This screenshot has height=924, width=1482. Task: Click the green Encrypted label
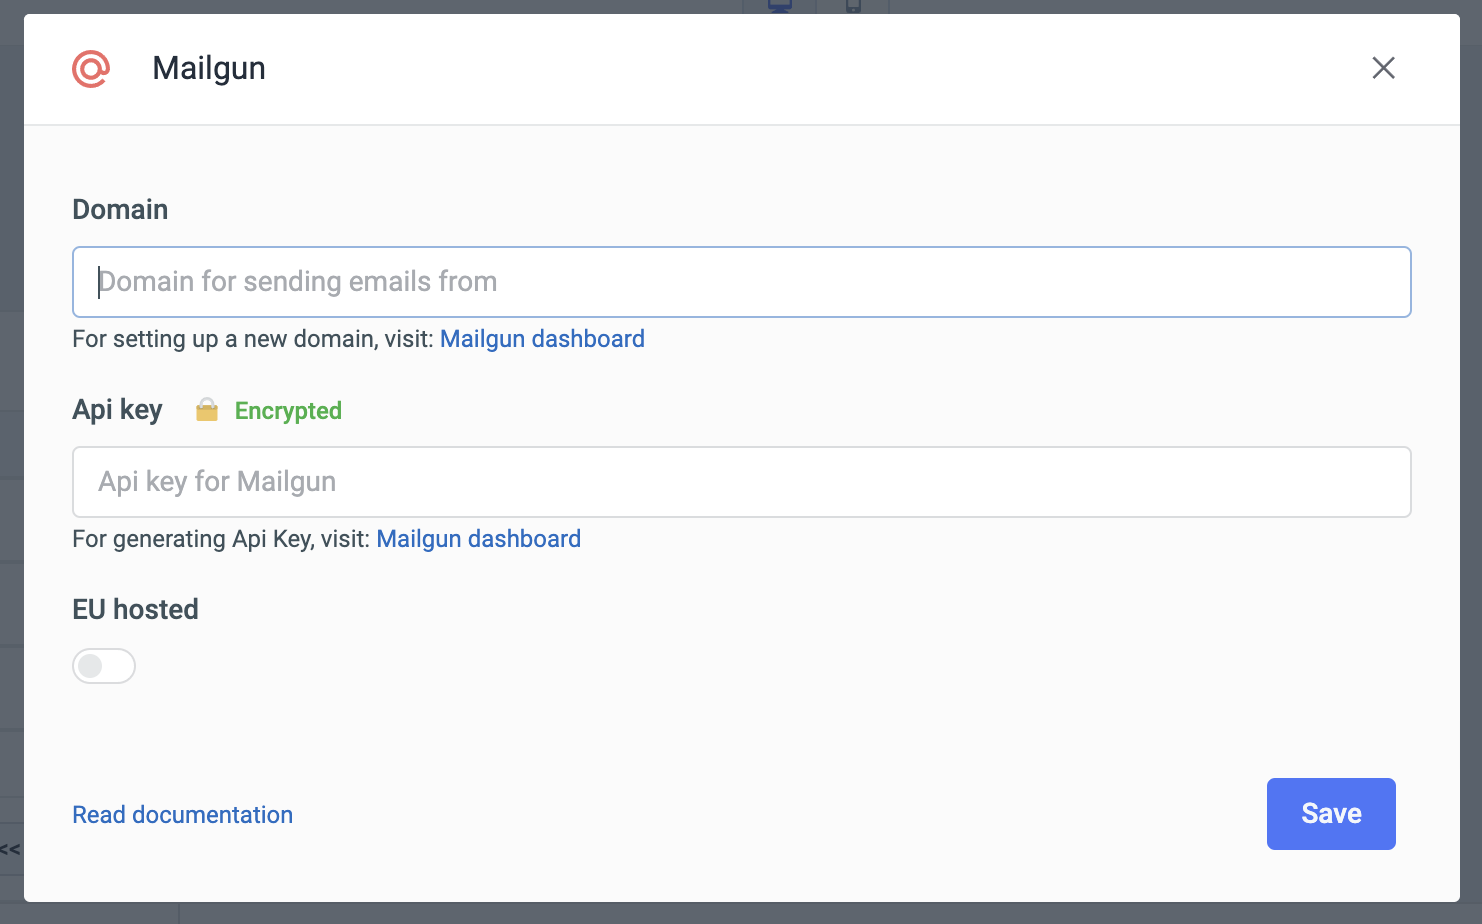[288, 411]
